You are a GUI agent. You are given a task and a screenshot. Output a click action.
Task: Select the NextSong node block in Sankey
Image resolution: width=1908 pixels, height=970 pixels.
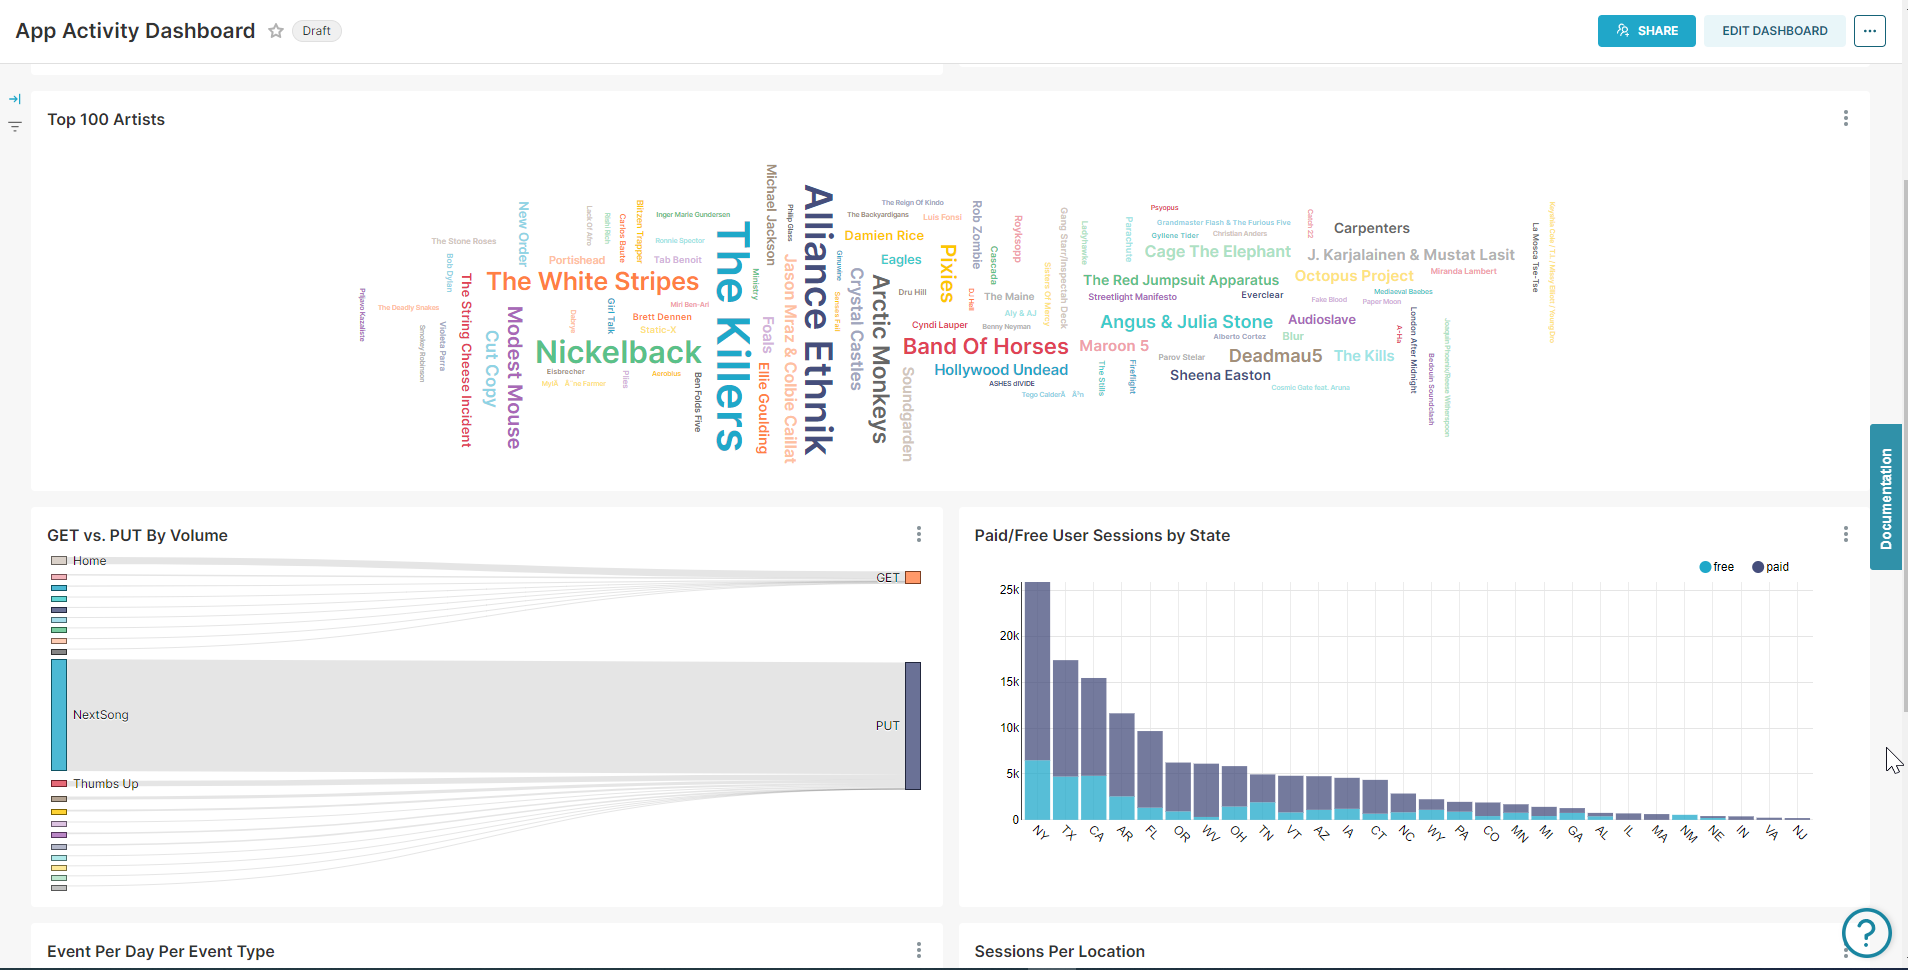59,715
